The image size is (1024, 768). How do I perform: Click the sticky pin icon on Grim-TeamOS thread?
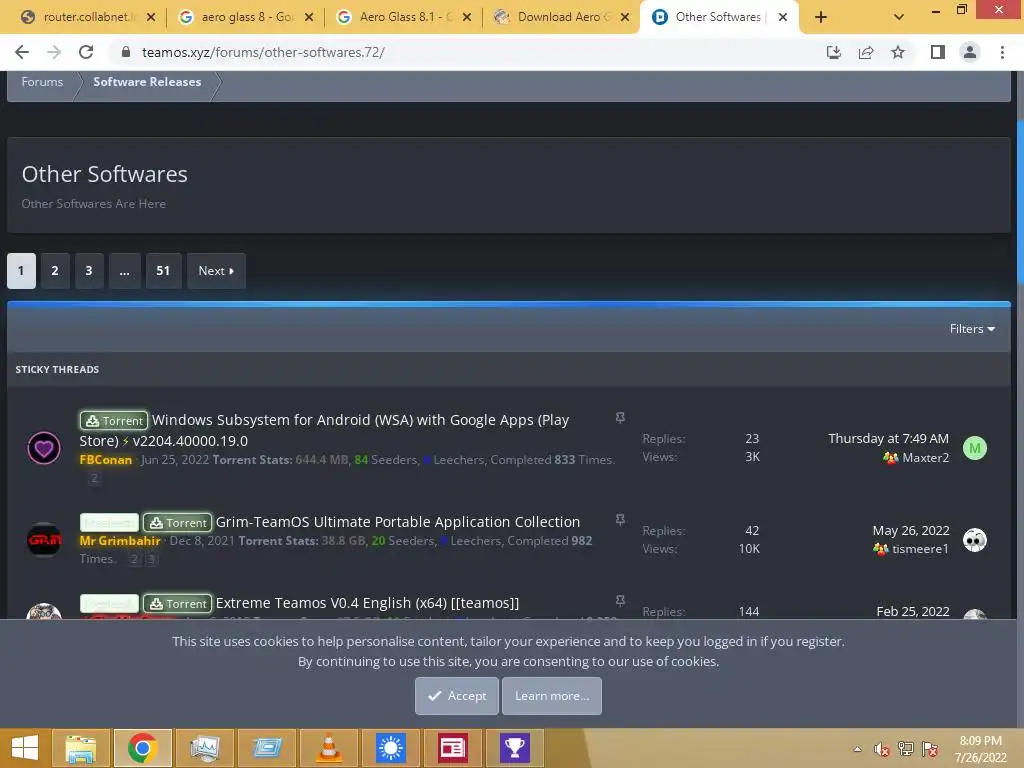[620, 520]
